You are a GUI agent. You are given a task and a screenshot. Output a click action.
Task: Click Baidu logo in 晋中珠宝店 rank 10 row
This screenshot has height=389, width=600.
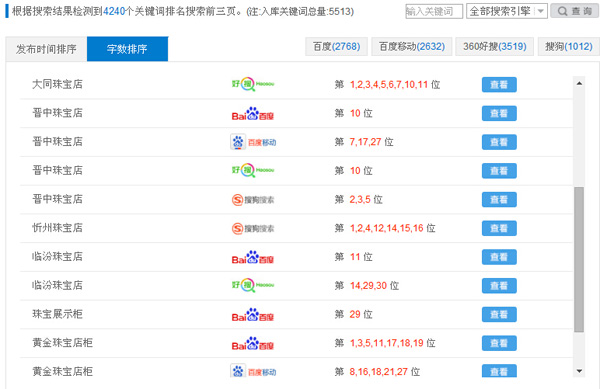pos(253,114)
